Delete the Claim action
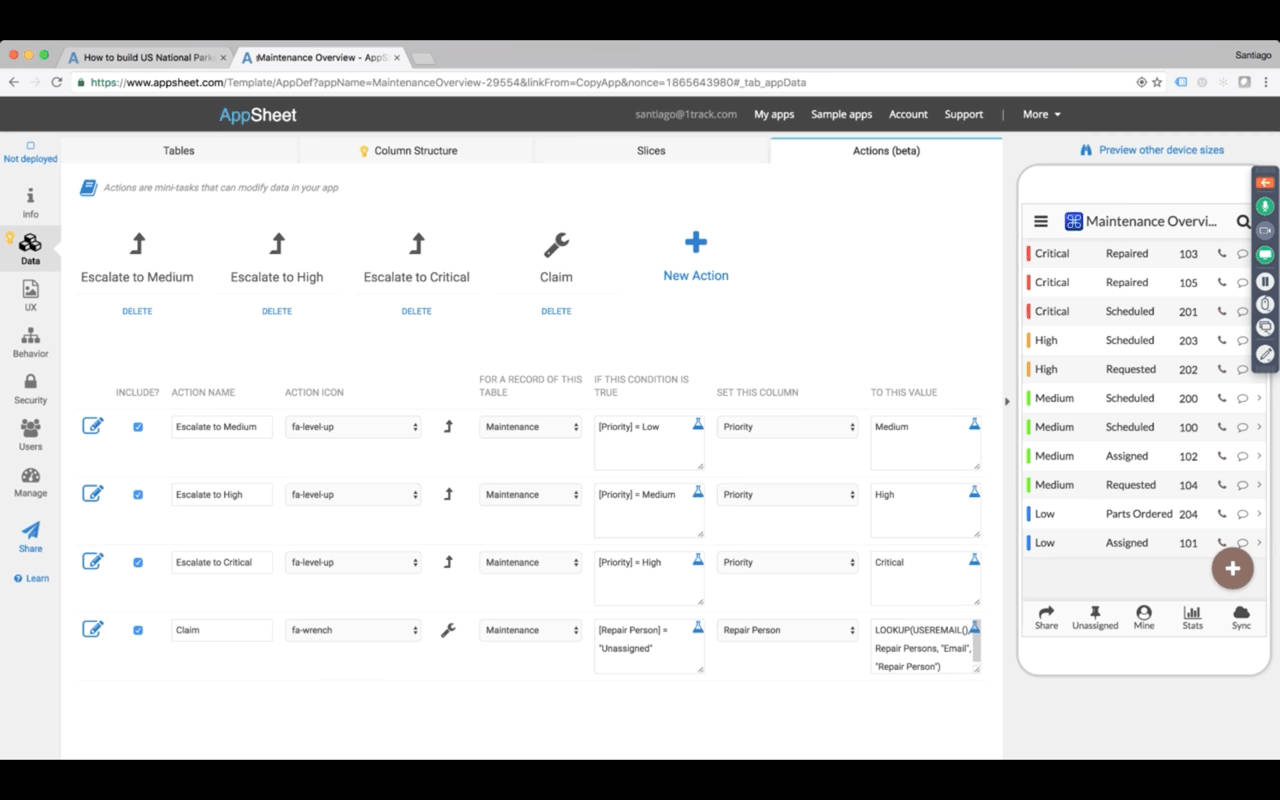 pyautogui.click(x=556, y=311)
